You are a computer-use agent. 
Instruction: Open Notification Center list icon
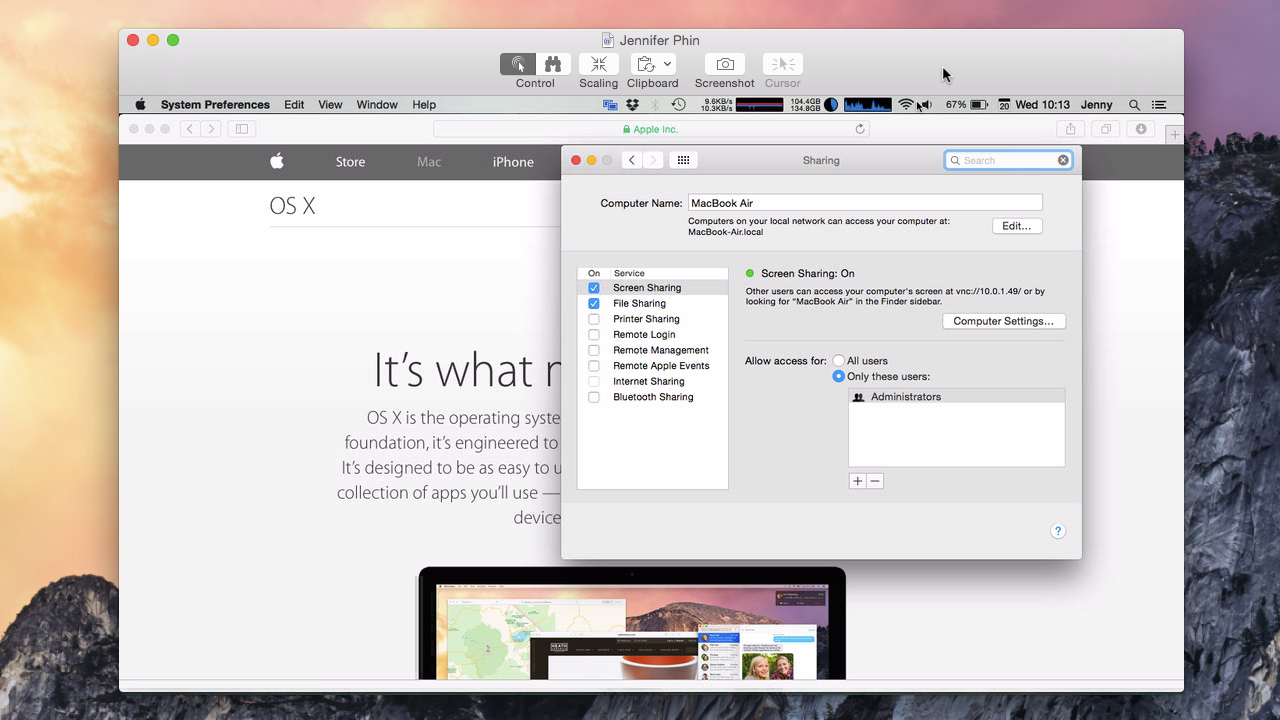click(1159, 105)
